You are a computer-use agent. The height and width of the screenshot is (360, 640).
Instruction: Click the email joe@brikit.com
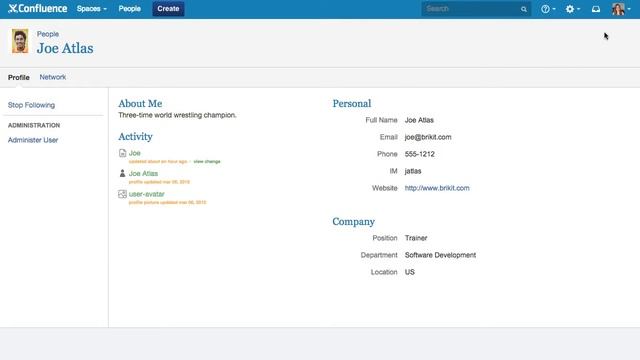[428, 137]
